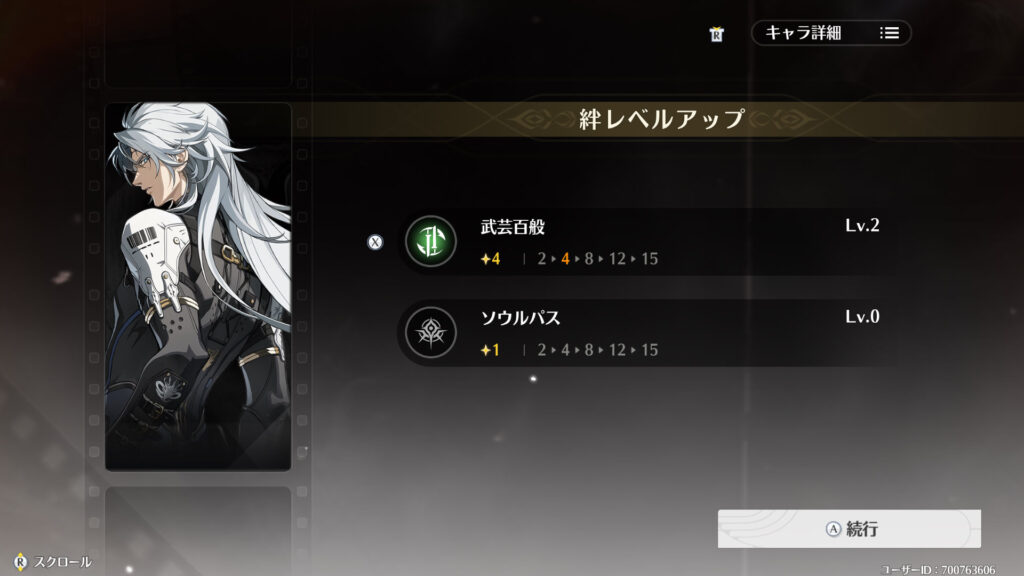Click the highlighted orange 4 milestone
This screenshot has width=1024, height=576.
click(x=566, y=259)
